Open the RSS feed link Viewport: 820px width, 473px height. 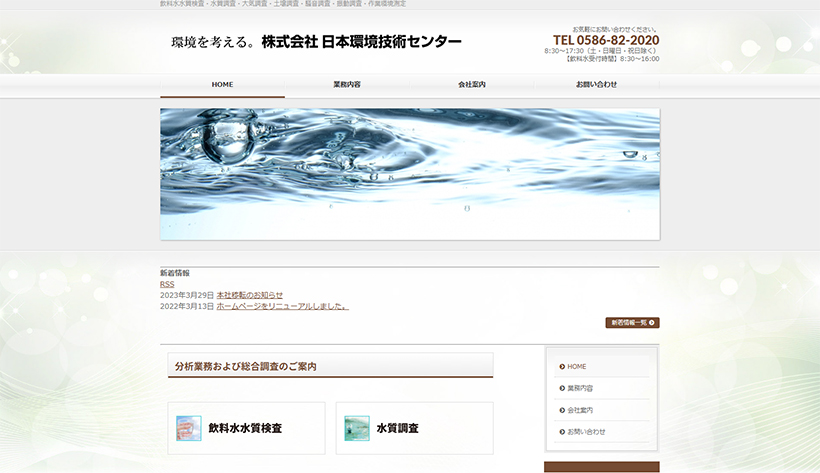point(167,284)
